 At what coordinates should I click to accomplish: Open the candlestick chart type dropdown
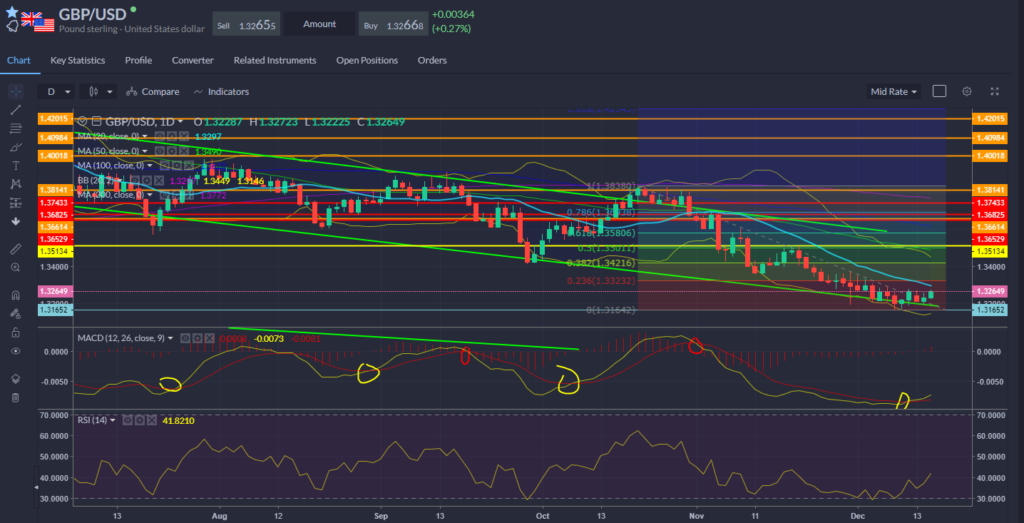[x=98, y=91]
